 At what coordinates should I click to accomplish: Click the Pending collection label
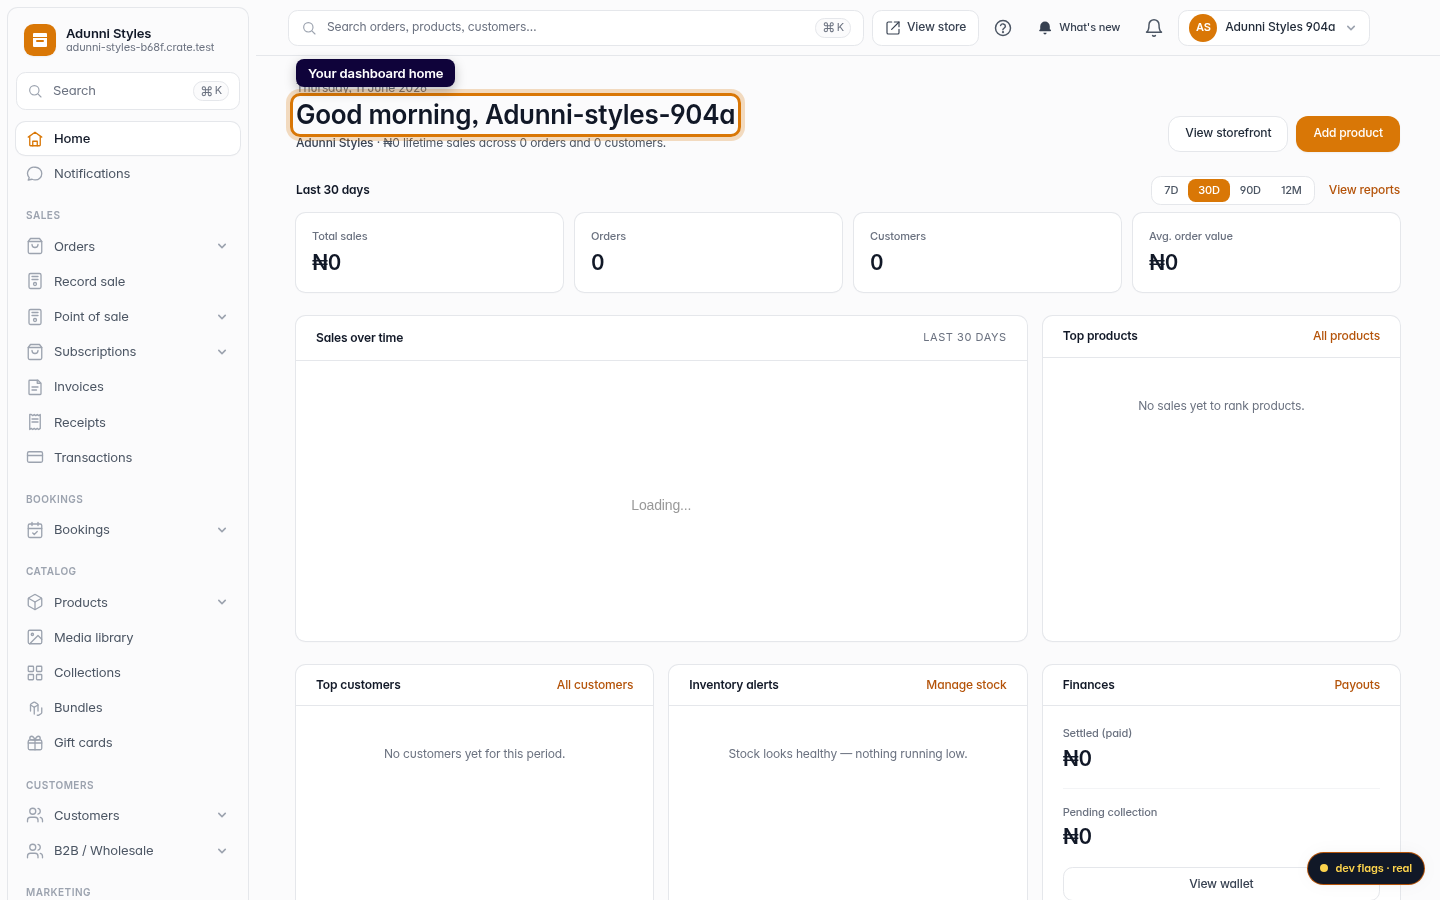(x=1110, y=812)
